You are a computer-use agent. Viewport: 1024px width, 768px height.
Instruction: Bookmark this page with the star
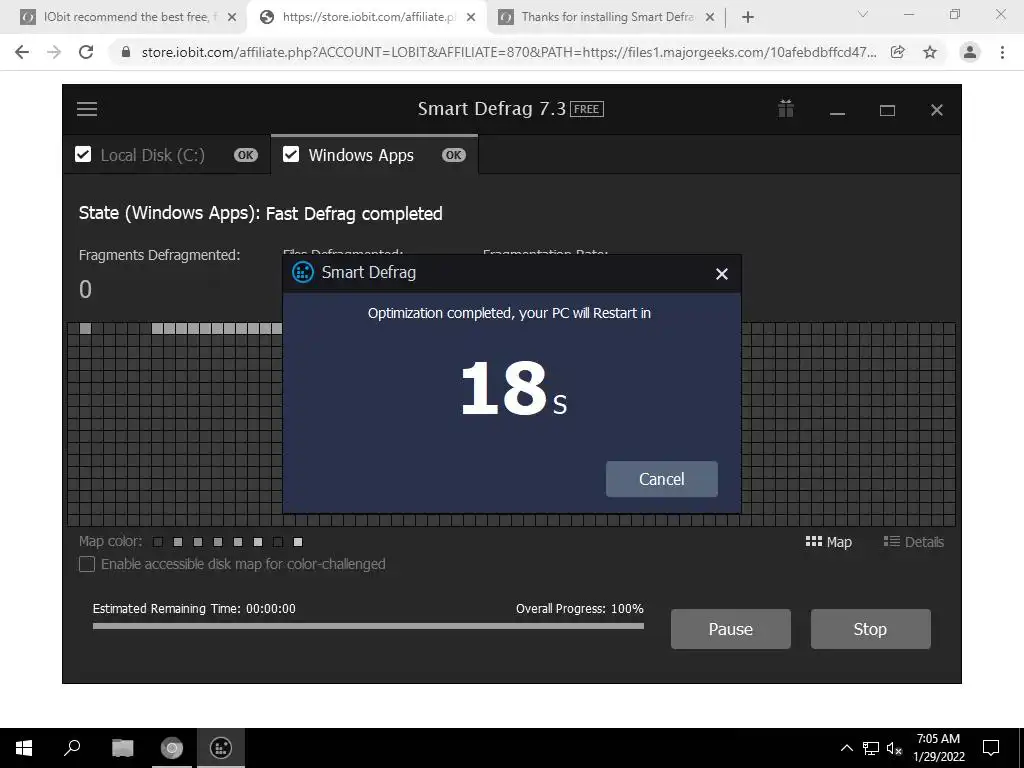click(x=930, y=52)
